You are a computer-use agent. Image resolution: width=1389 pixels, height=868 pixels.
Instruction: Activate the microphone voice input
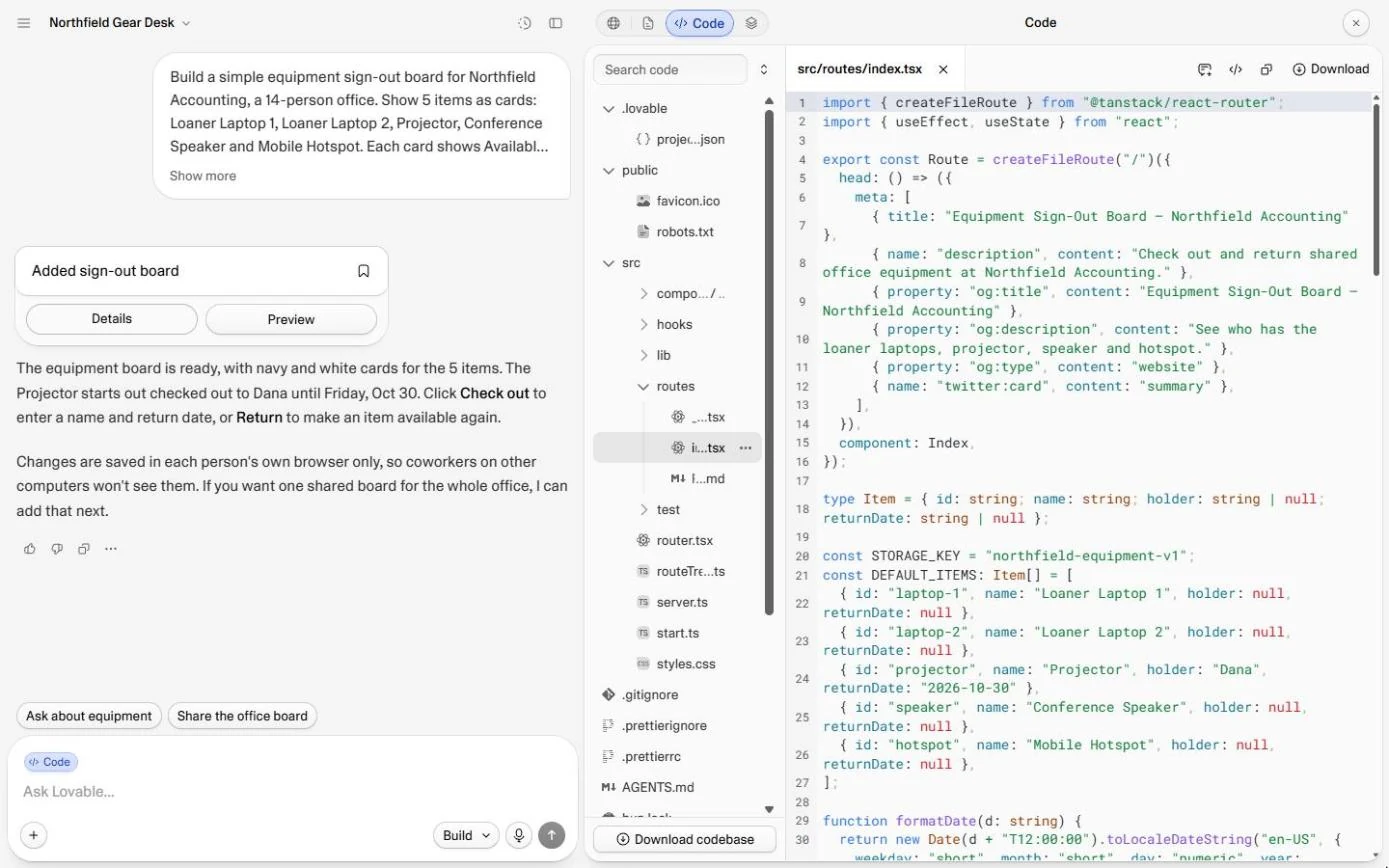(518, 836)
